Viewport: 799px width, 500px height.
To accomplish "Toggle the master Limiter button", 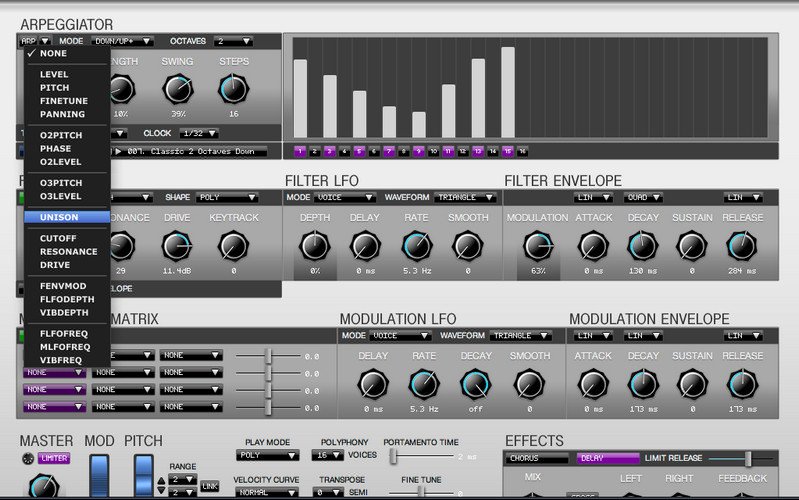I will (54, 459).
